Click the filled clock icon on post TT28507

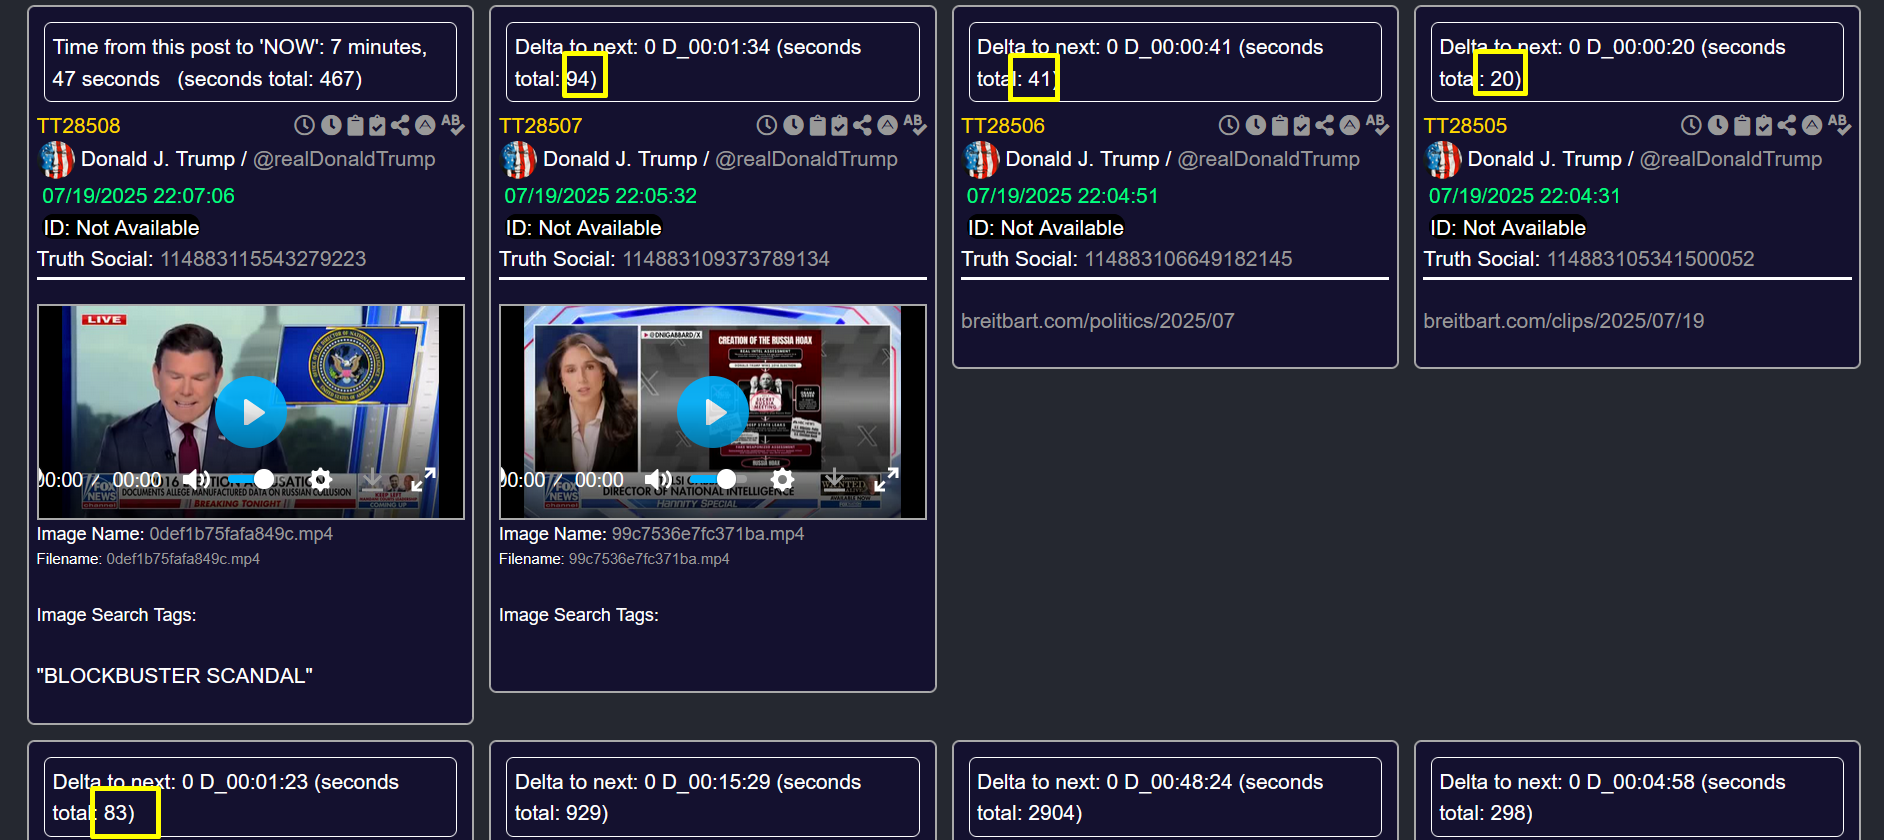click(x=793, y=125)
